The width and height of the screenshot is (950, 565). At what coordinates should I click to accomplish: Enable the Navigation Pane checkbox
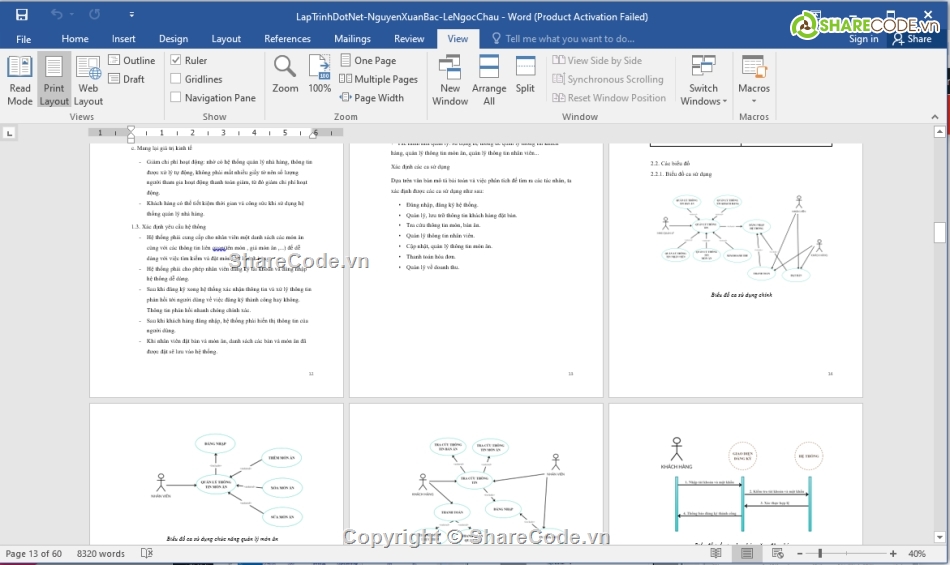click(x=176, y=97)
